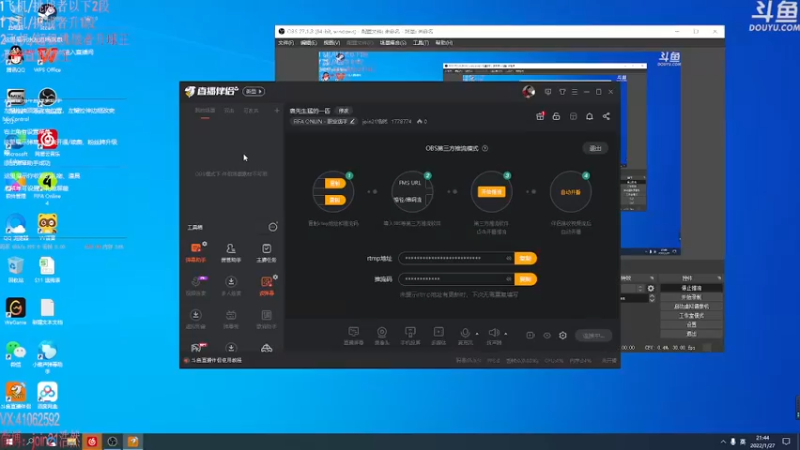The width and height of the screenshot is (800, 450).
Task: Select the first underlined tab in left panel
Action: click(x=205, y=111)
